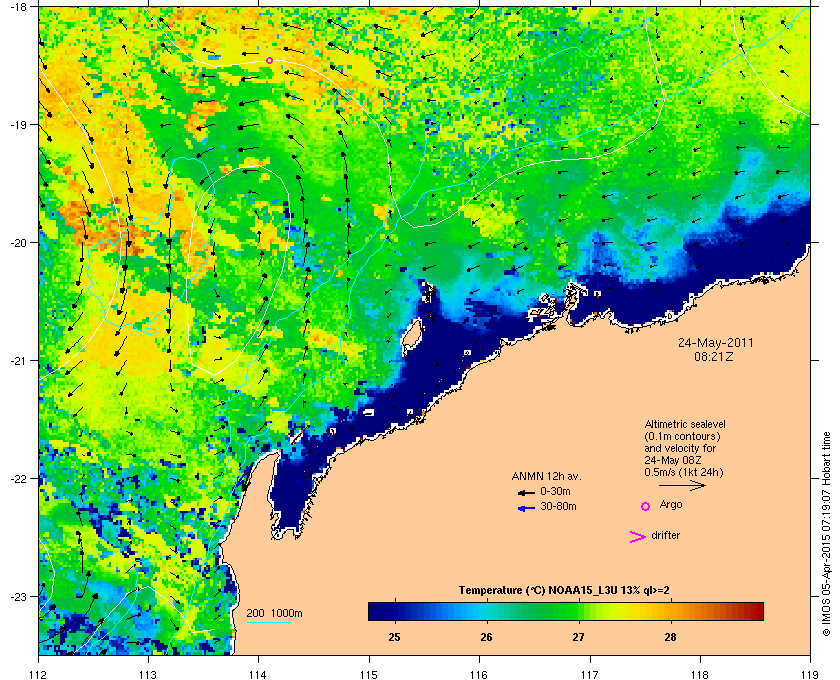
Task: Click the blue 30-80m legend arrow
Action: [x=527, y=508]
